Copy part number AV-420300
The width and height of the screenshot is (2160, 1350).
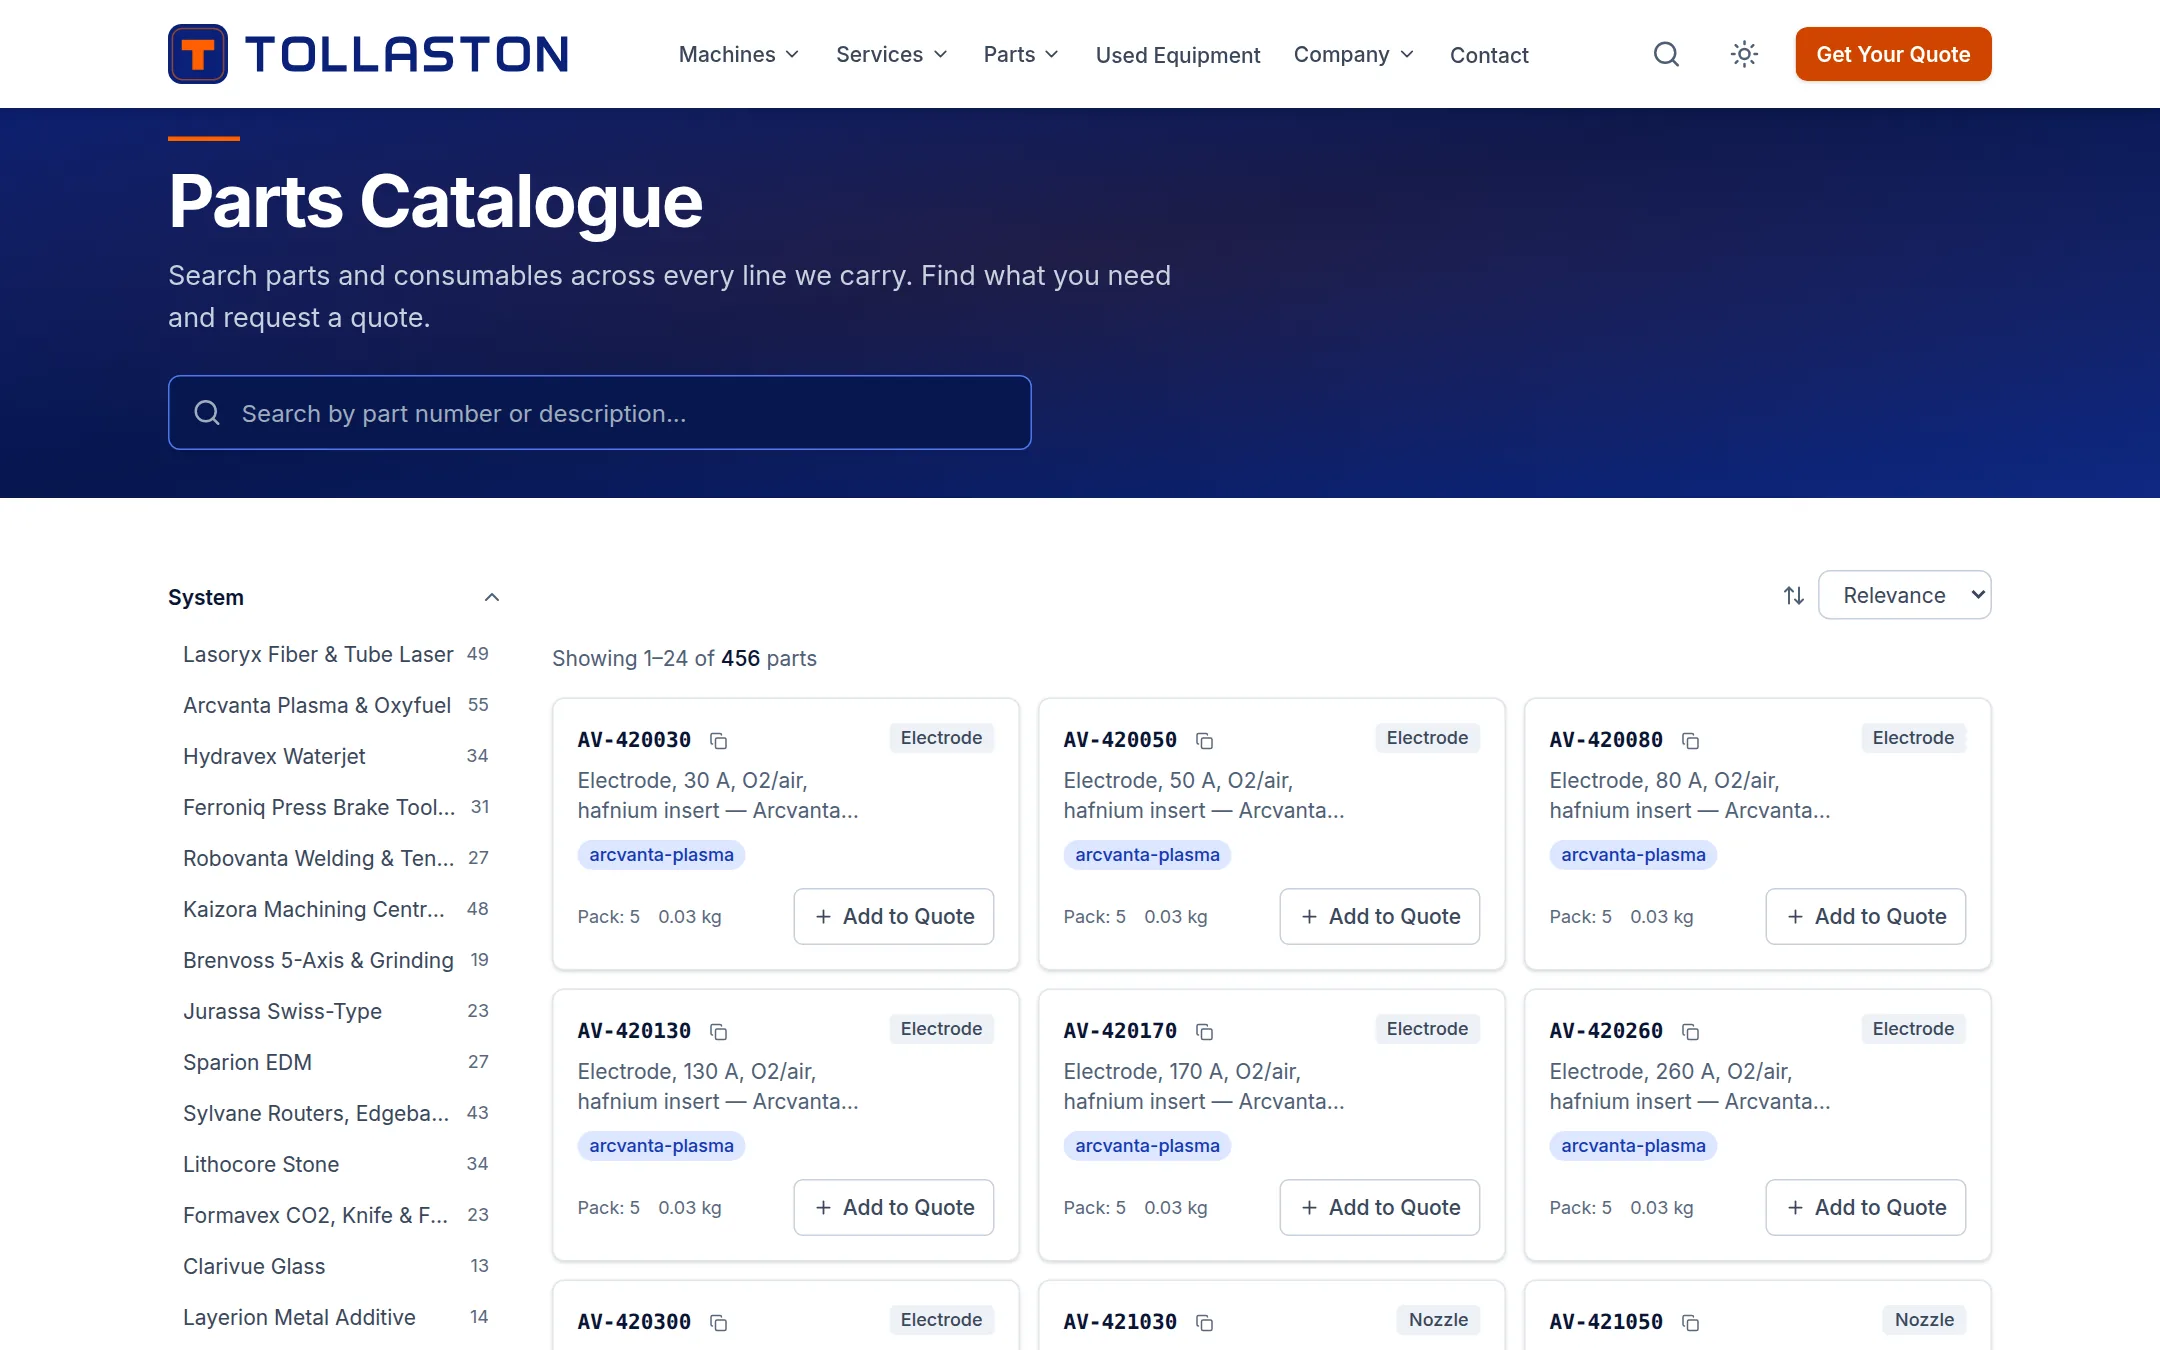point(718,1323)
